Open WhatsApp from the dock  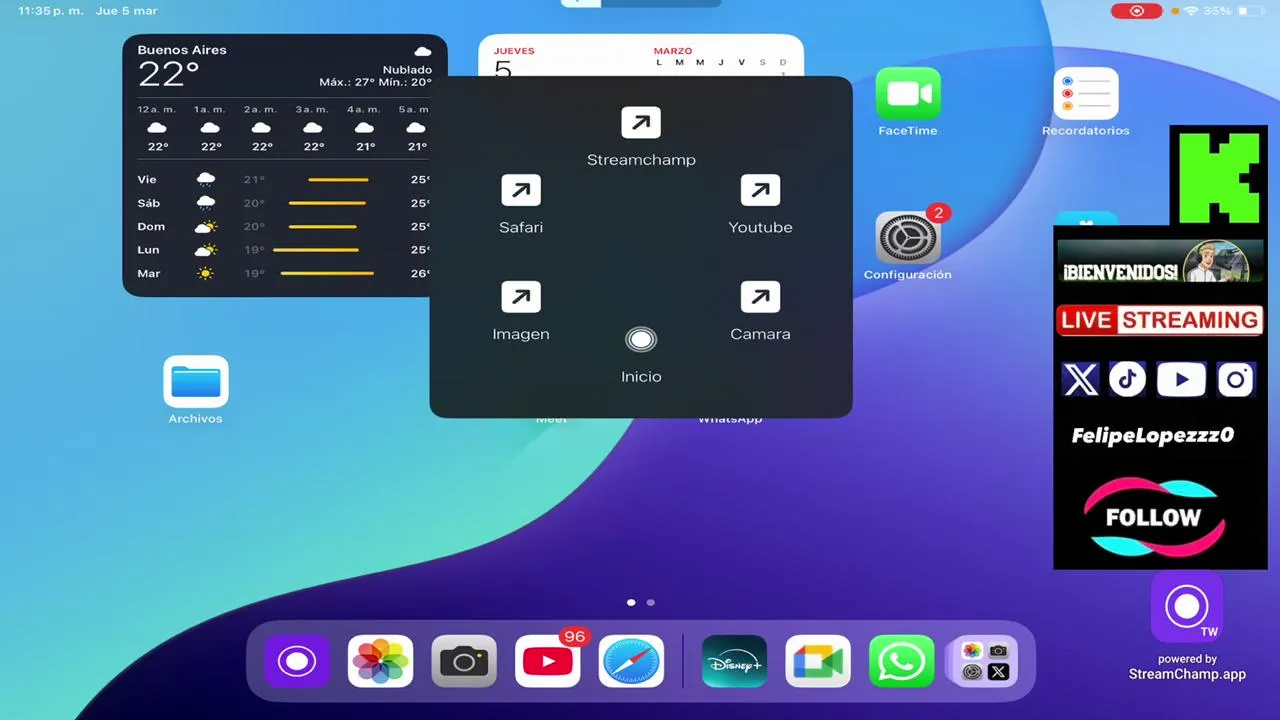click(x=902, y=662)
